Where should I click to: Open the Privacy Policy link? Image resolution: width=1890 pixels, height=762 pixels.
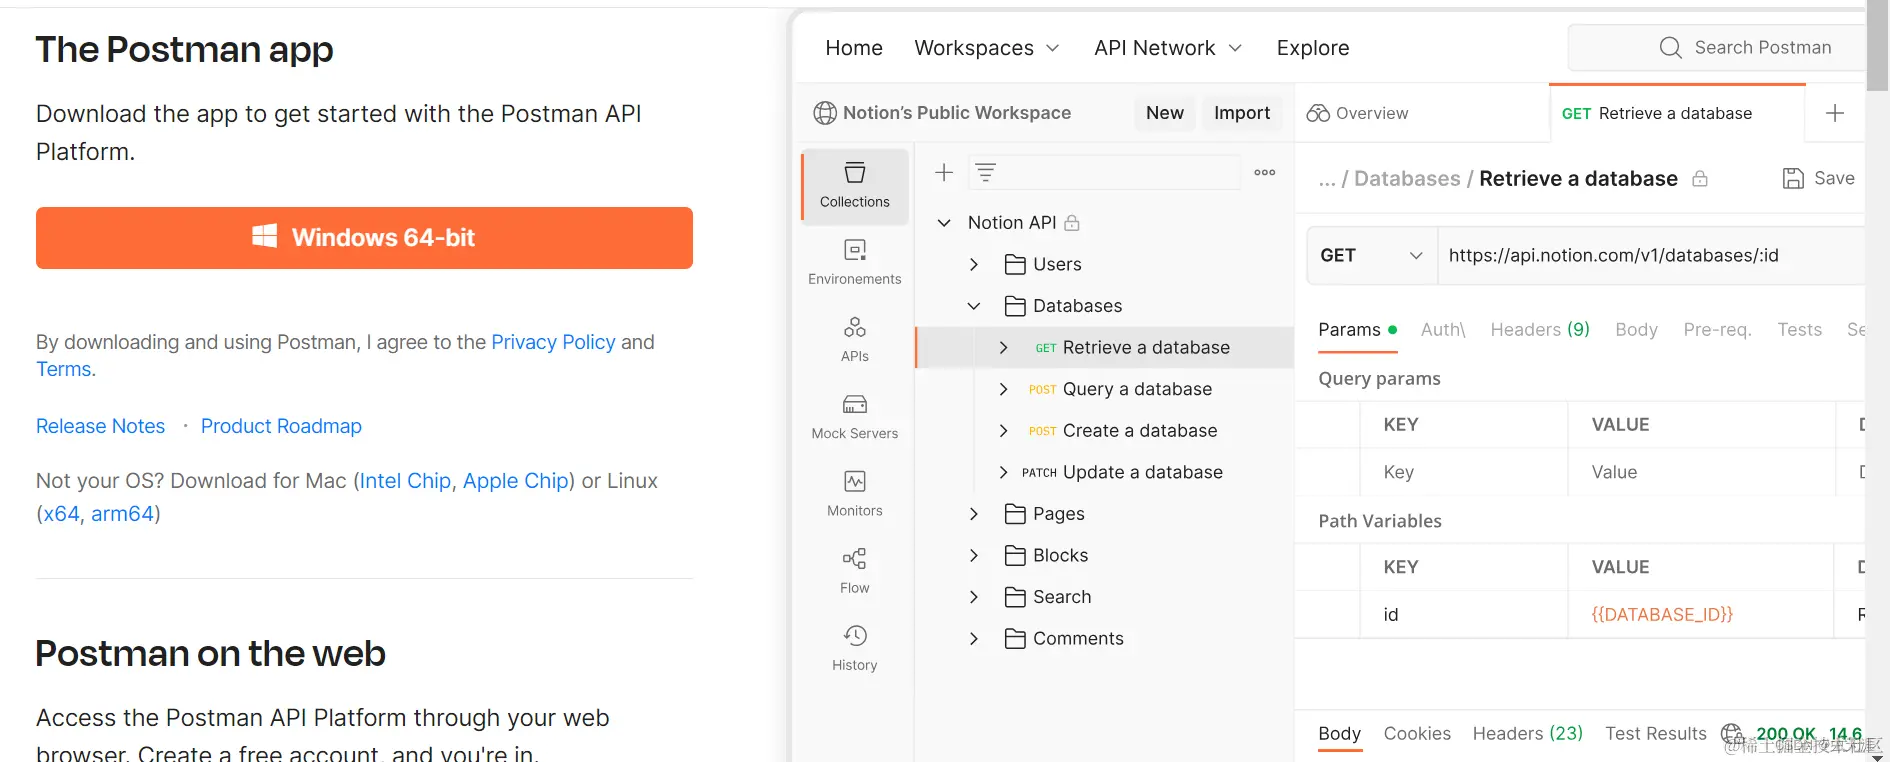coord(553,342)
